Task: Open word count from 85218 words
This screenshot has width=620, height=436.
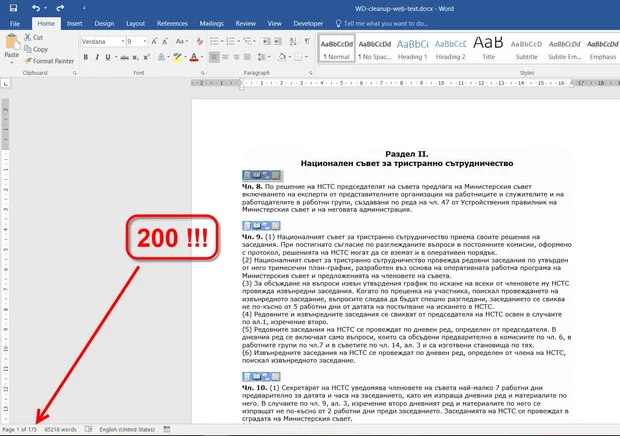Action: click(60, 430)
